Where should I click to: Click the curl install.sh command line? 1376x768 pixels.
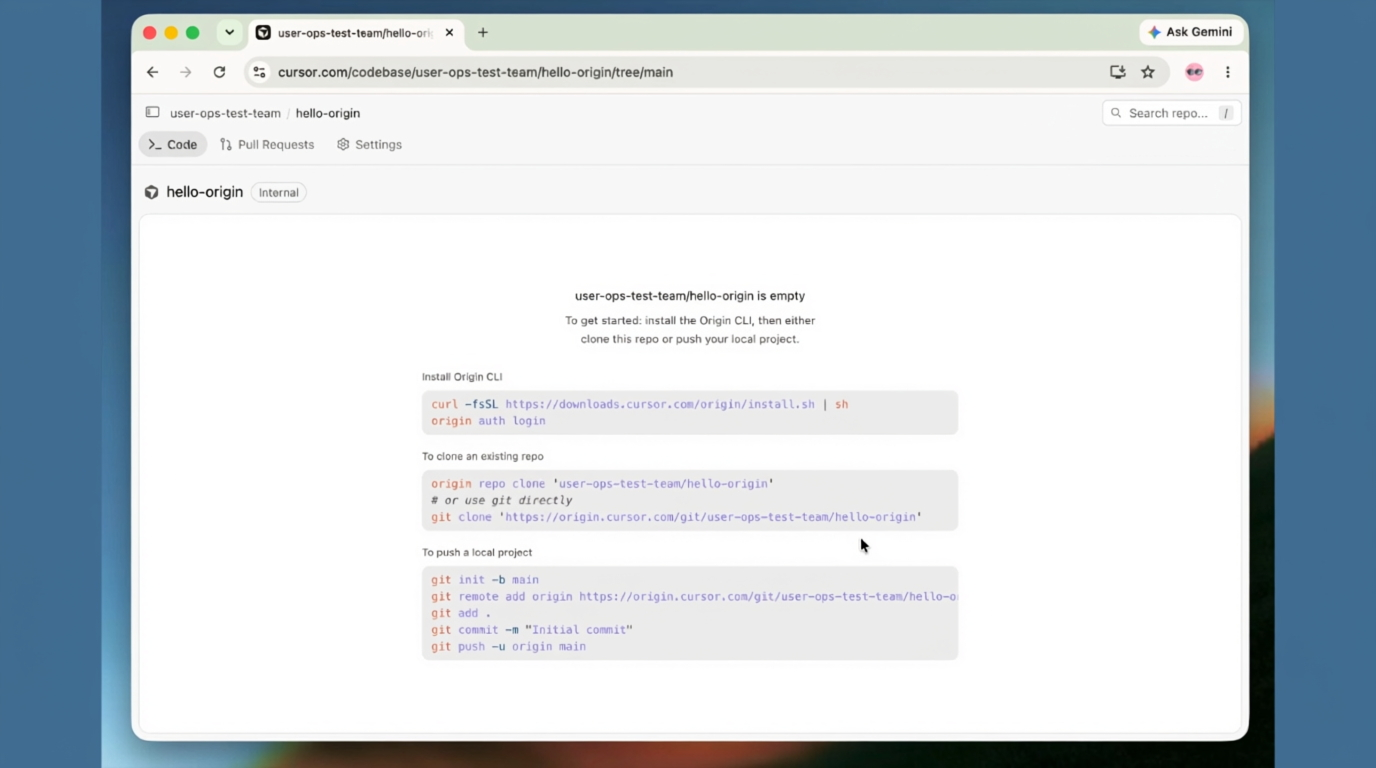point(640,404)
